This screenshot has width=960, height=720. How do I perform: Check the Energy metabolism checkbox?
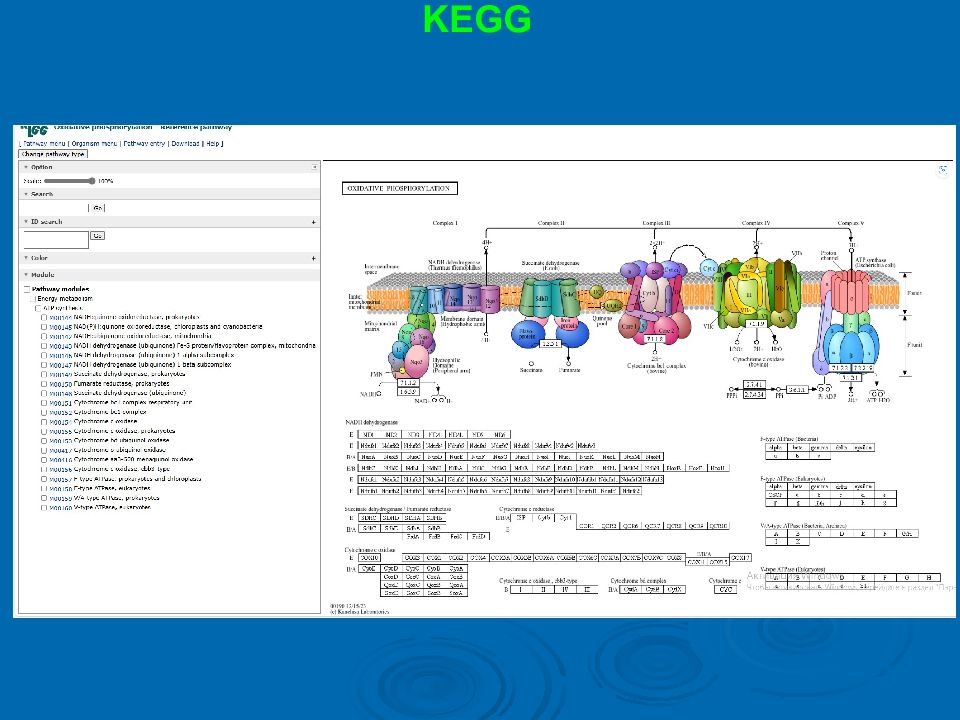coord(33,299)
